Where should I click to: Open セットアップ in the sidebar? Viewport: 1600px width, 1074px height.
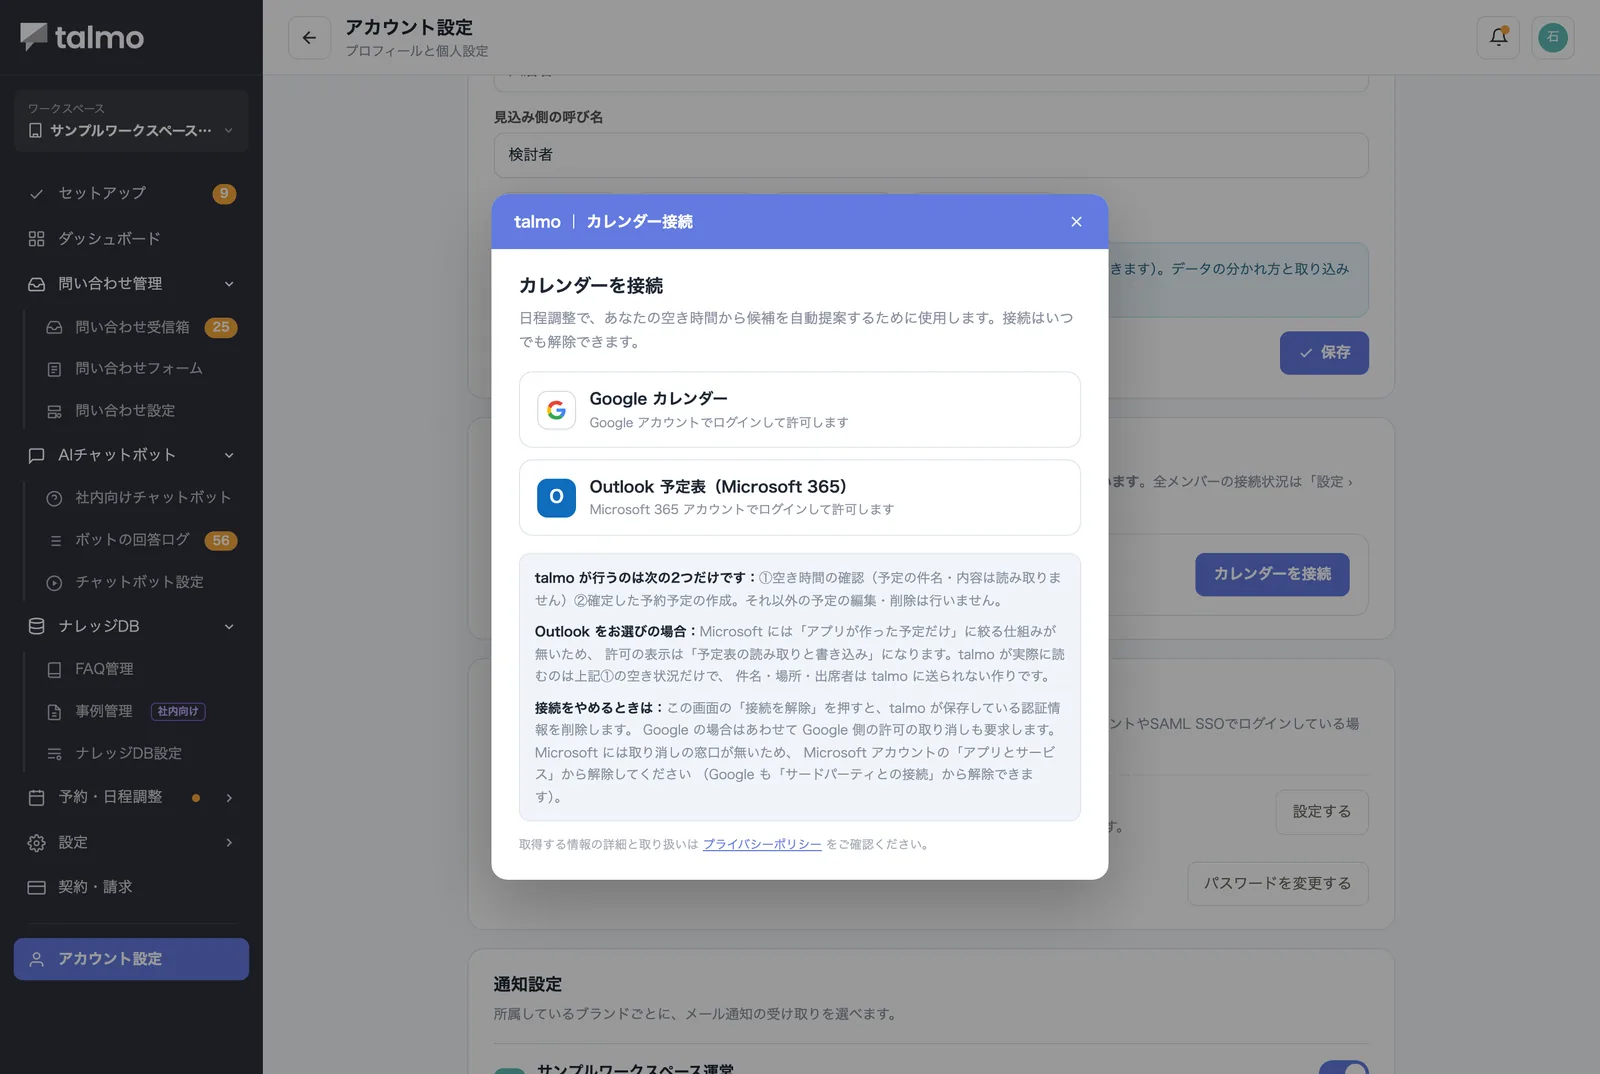pos(131,193)
